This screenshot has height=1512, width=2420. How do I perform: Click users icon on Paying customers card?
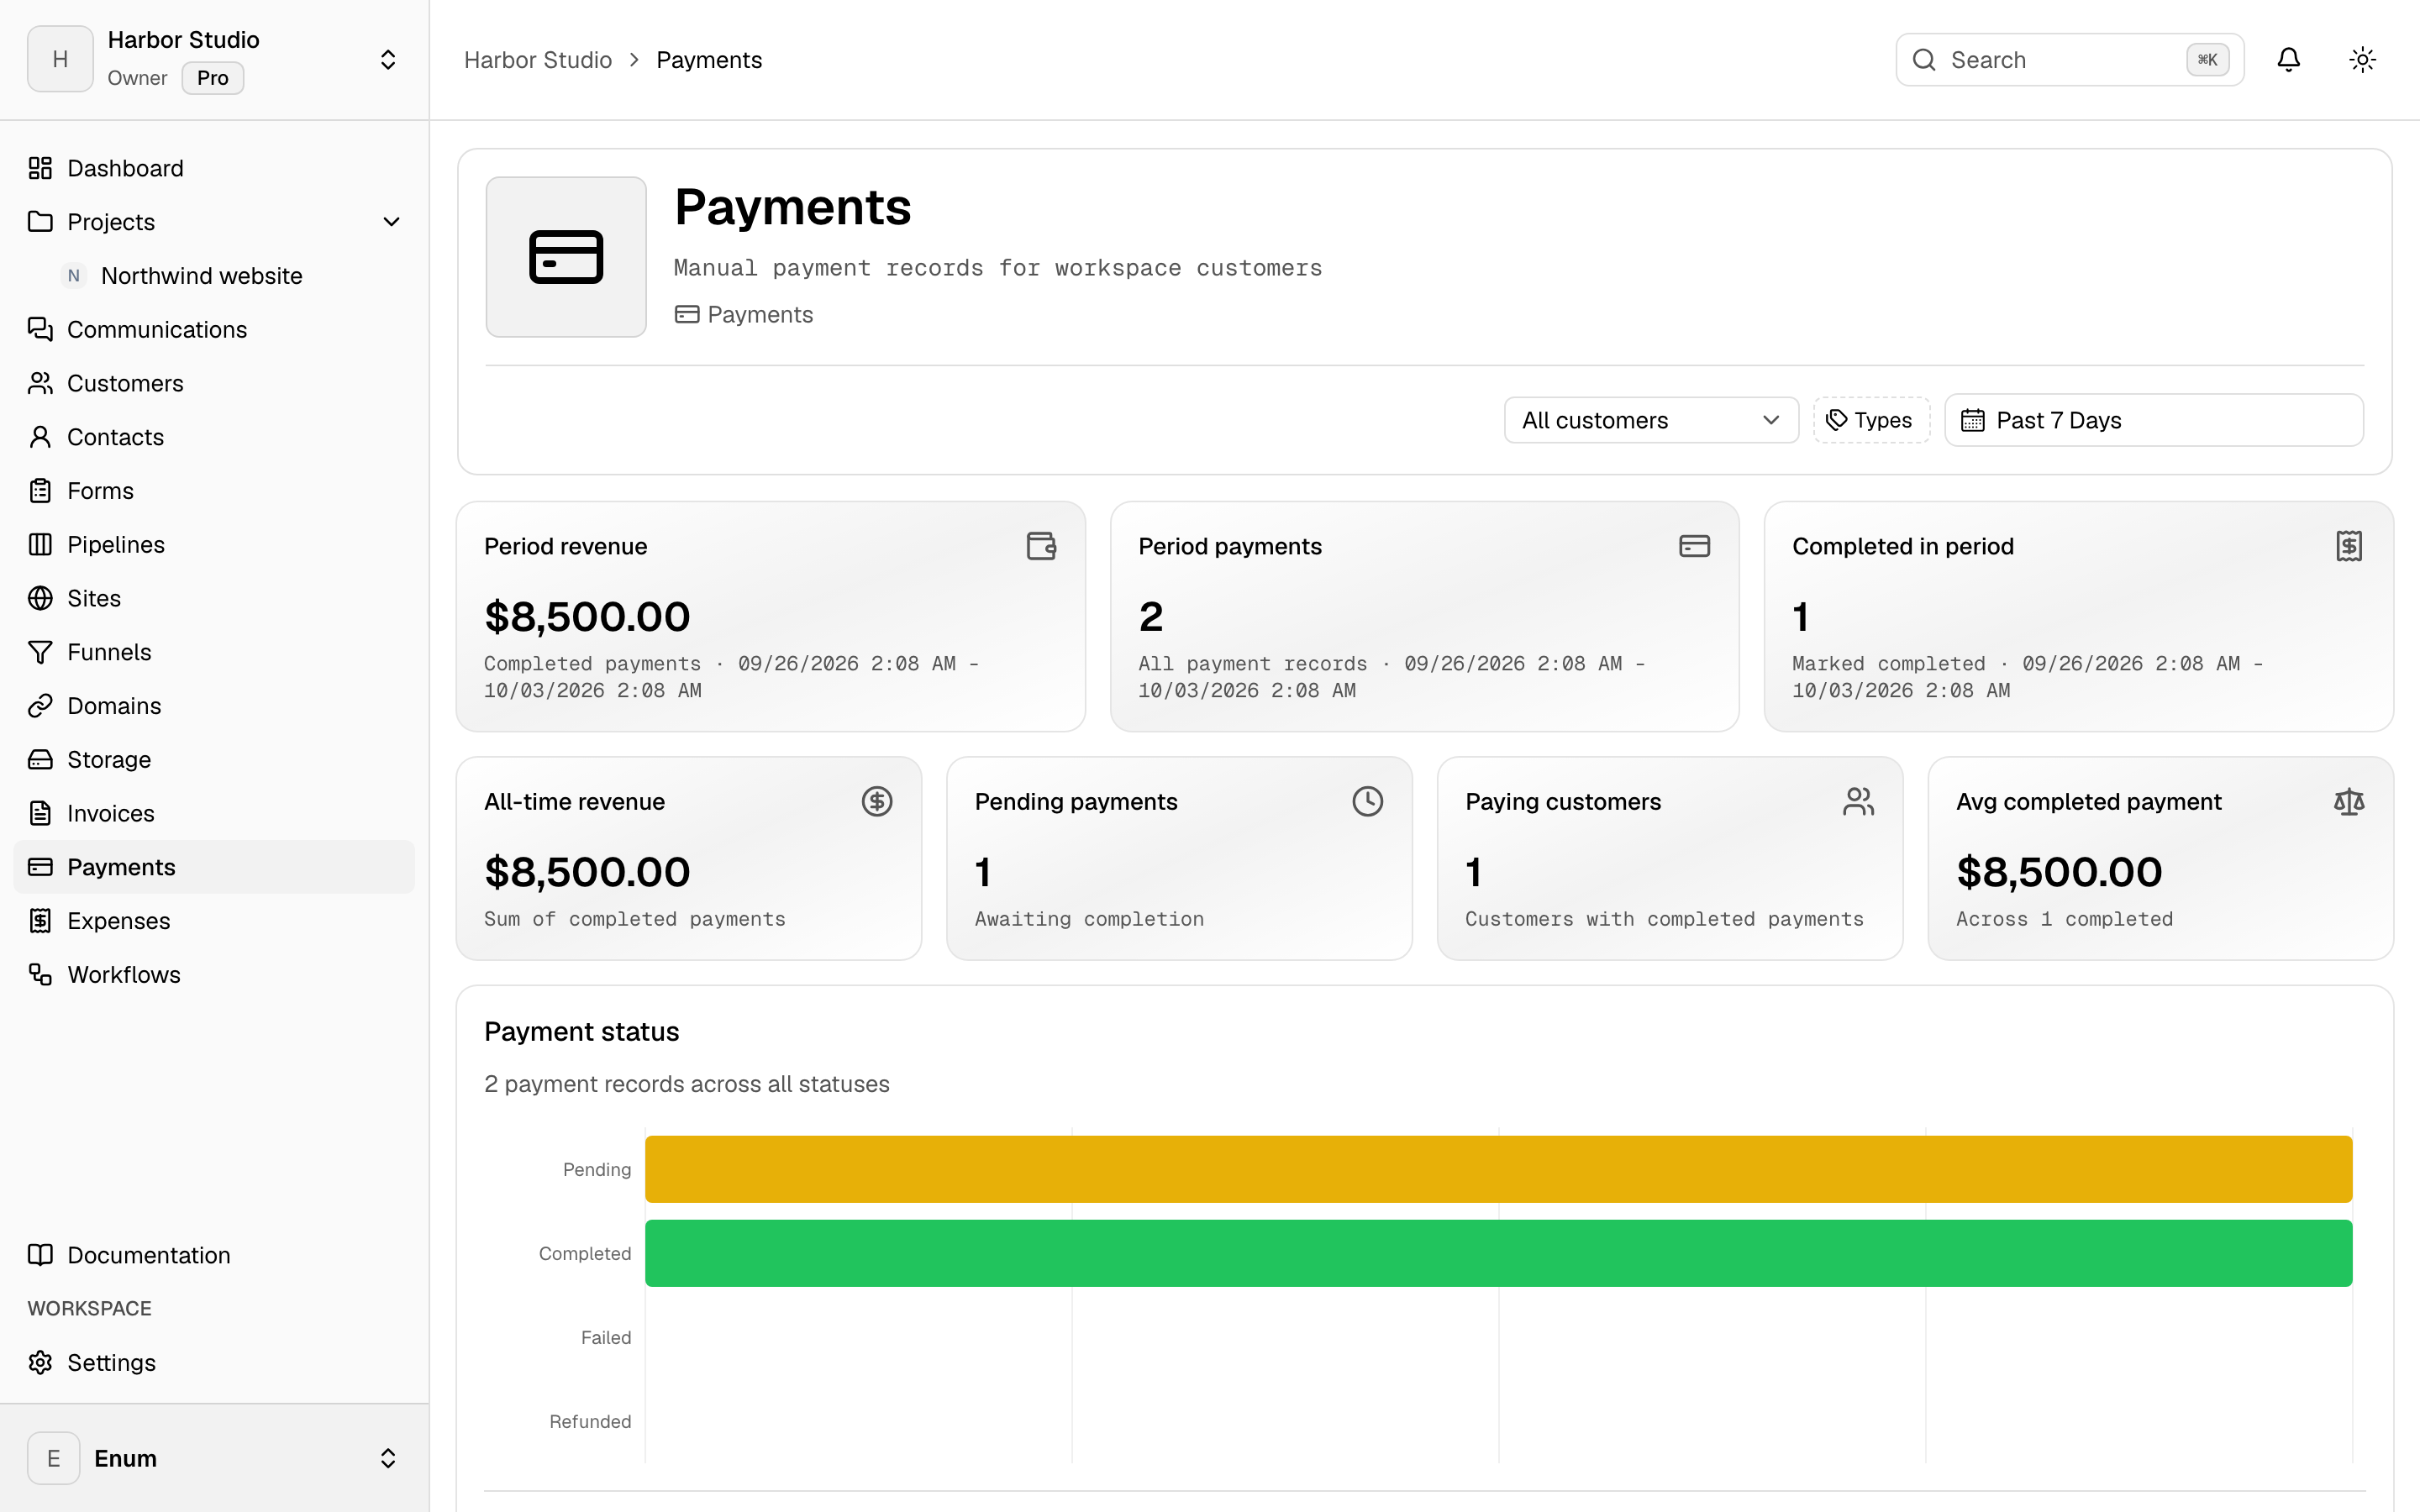pyautogui.click(x=1858, y=801)
